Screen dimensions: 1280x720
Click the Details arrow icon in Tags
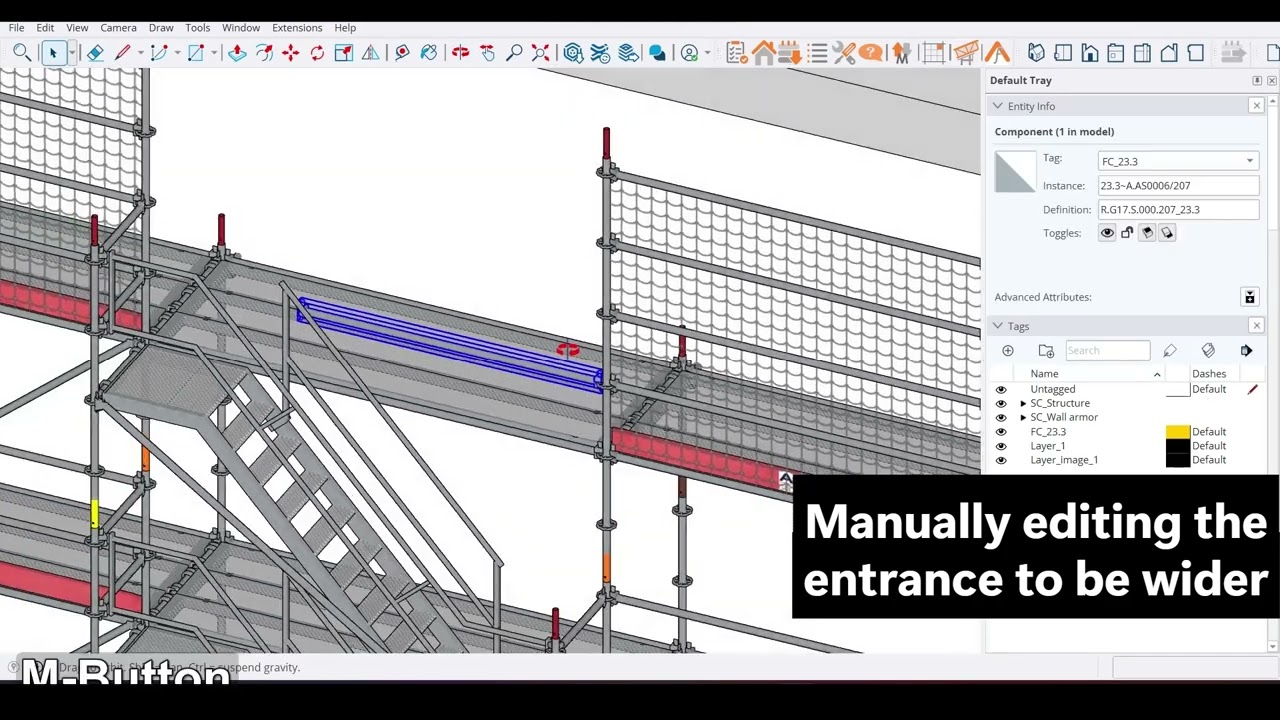point(1246,351)
